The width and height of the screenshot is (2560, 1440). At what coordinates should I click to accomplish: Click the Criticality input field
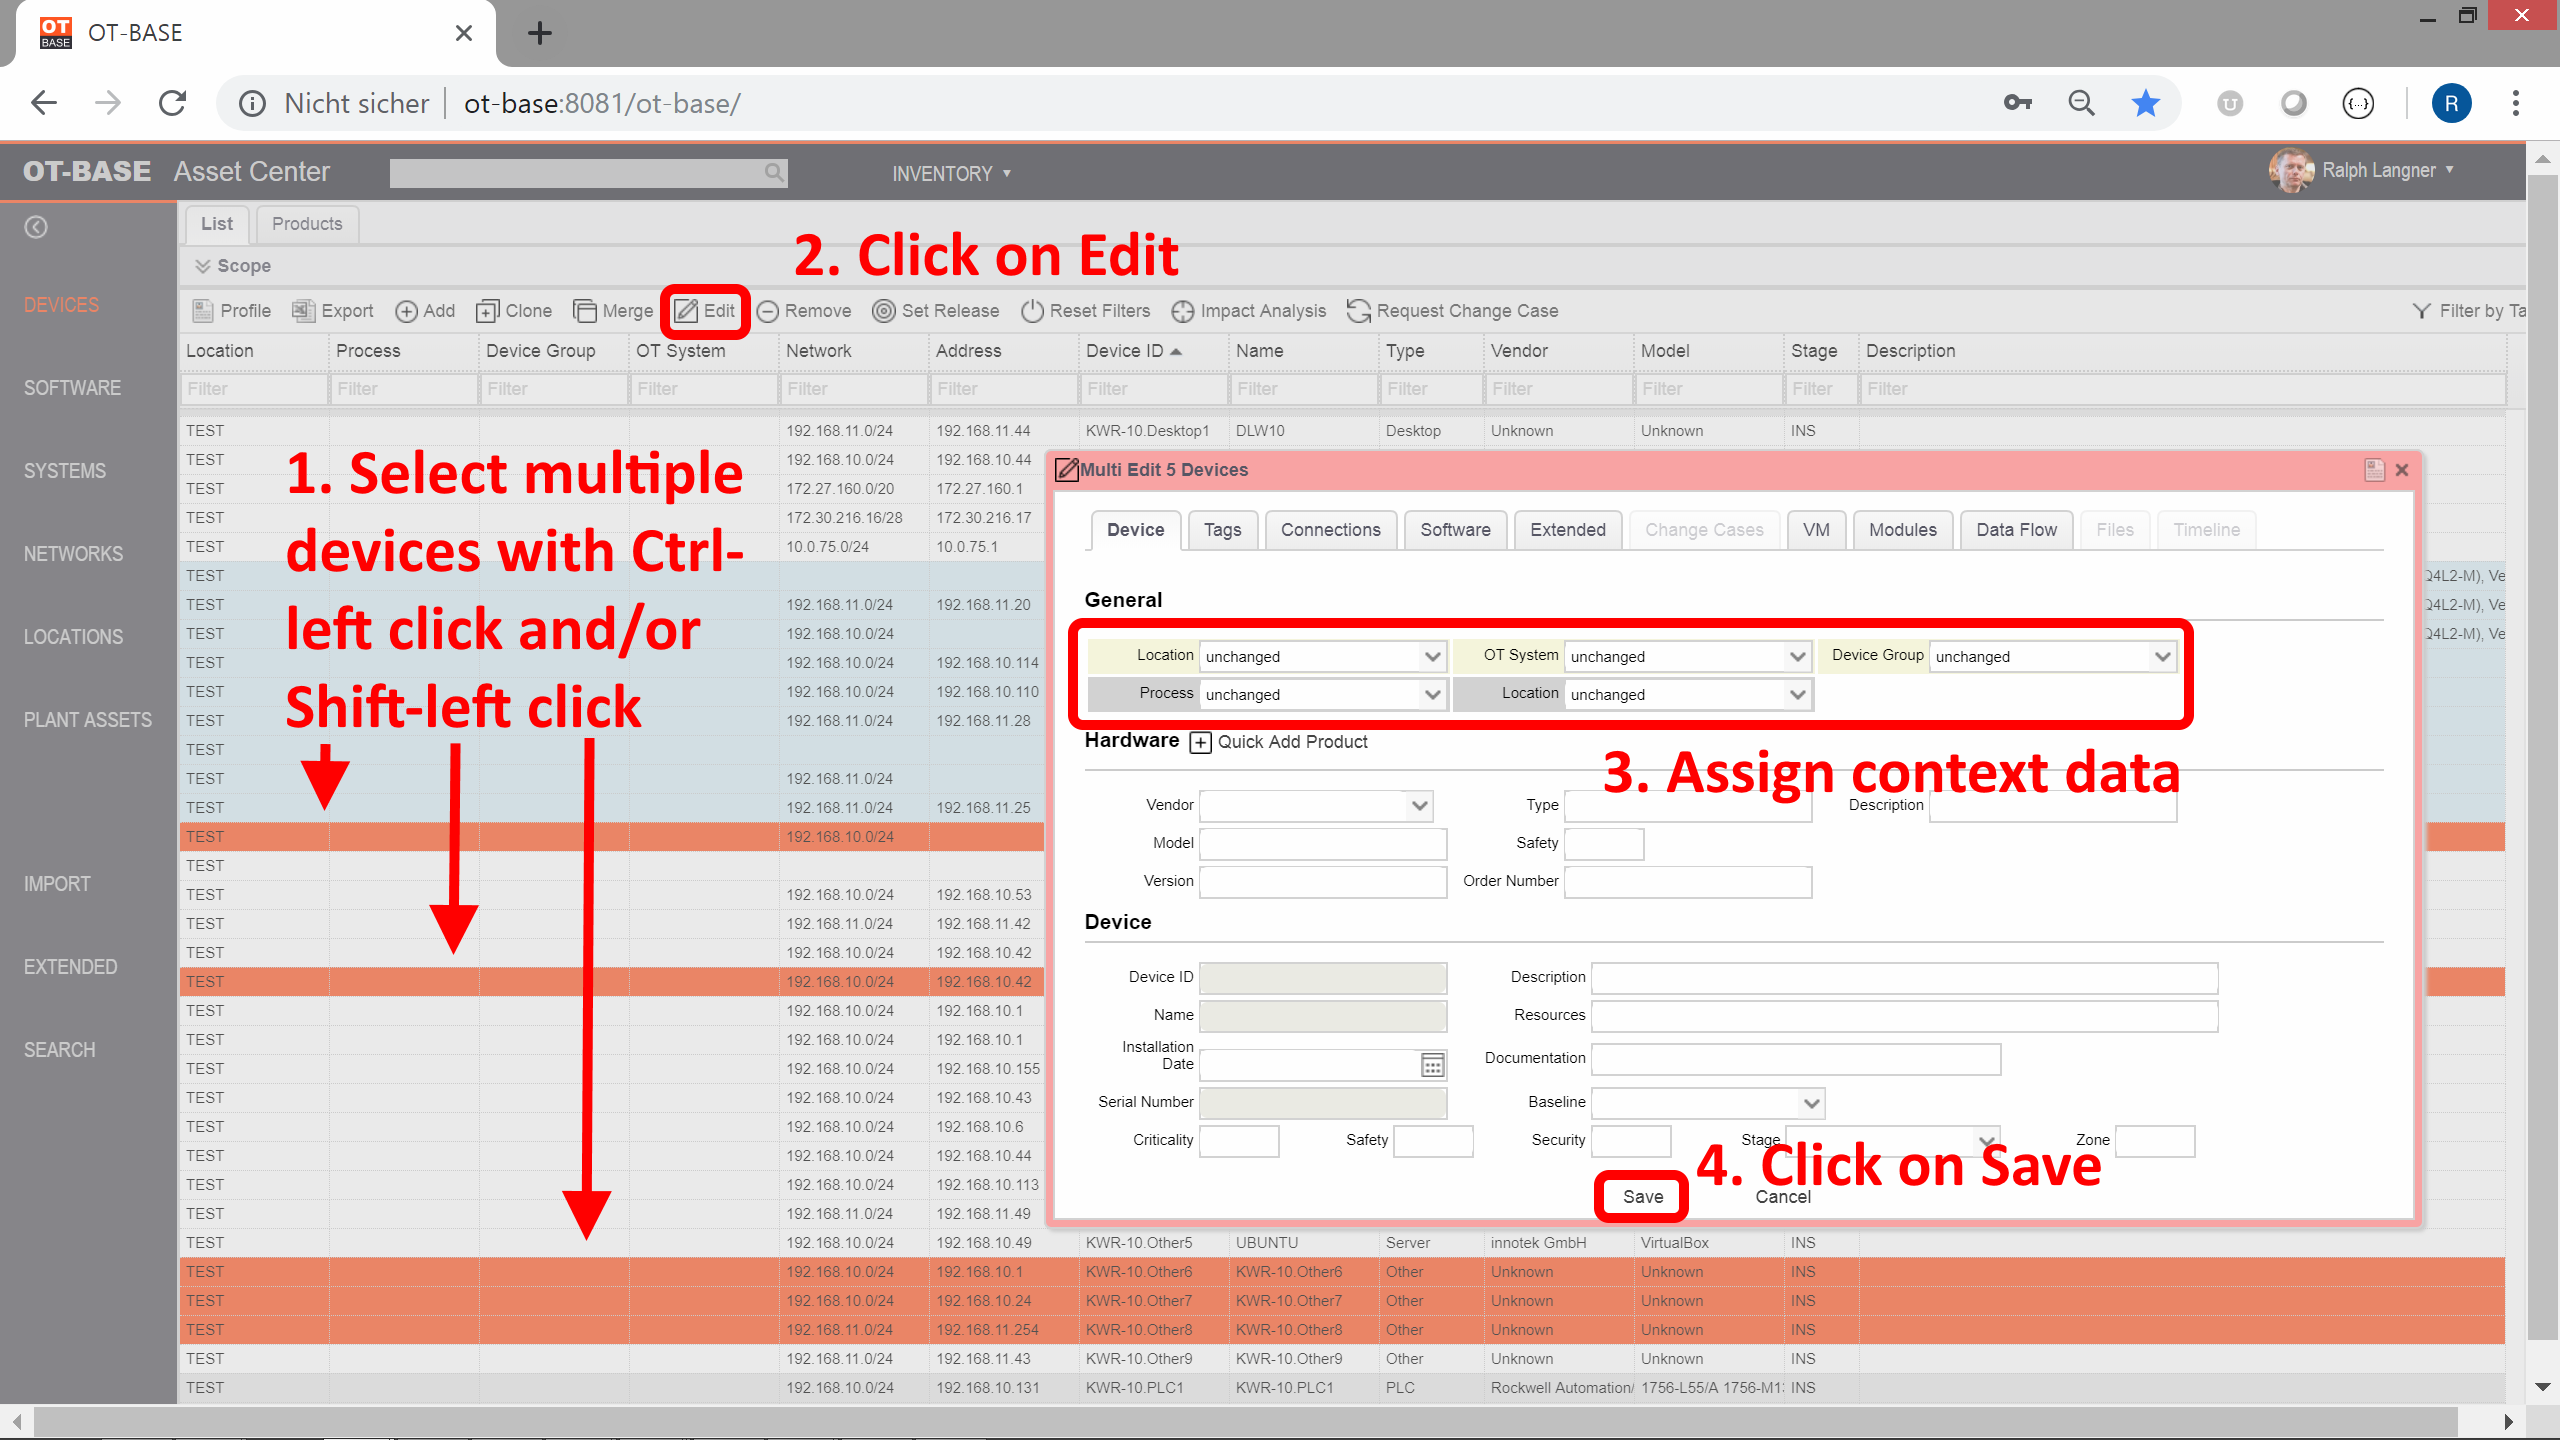click(x=1238, y=1142)
